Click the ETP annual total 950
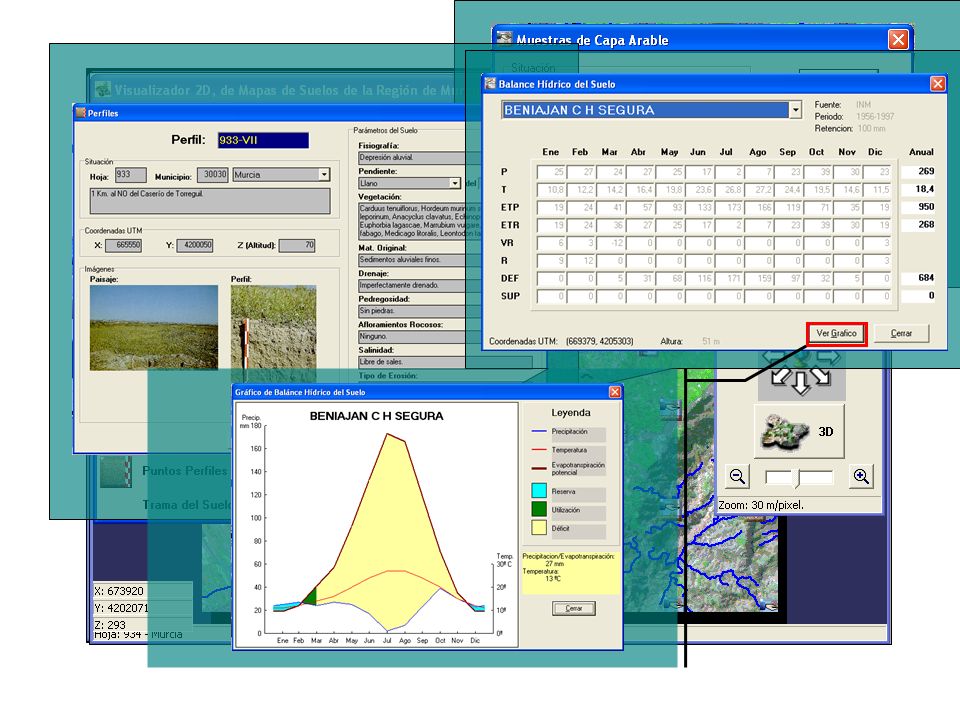Image resolution: width=960 pixels, height=720 pixels. pos(918,207)
